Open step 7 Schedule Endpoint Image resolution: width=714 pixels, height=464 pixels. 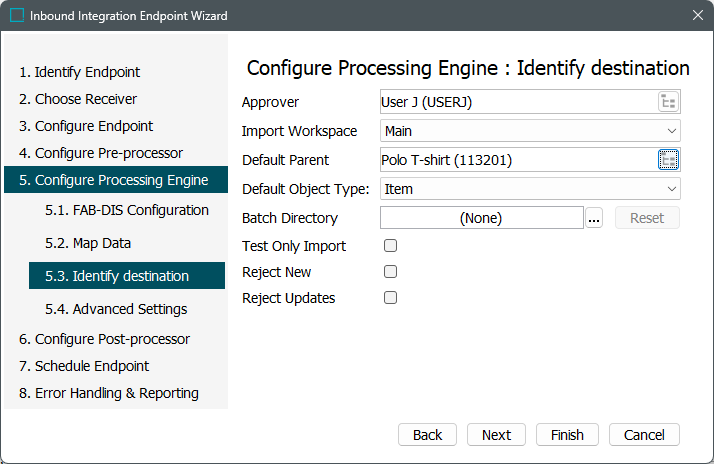tap(84, 366)
